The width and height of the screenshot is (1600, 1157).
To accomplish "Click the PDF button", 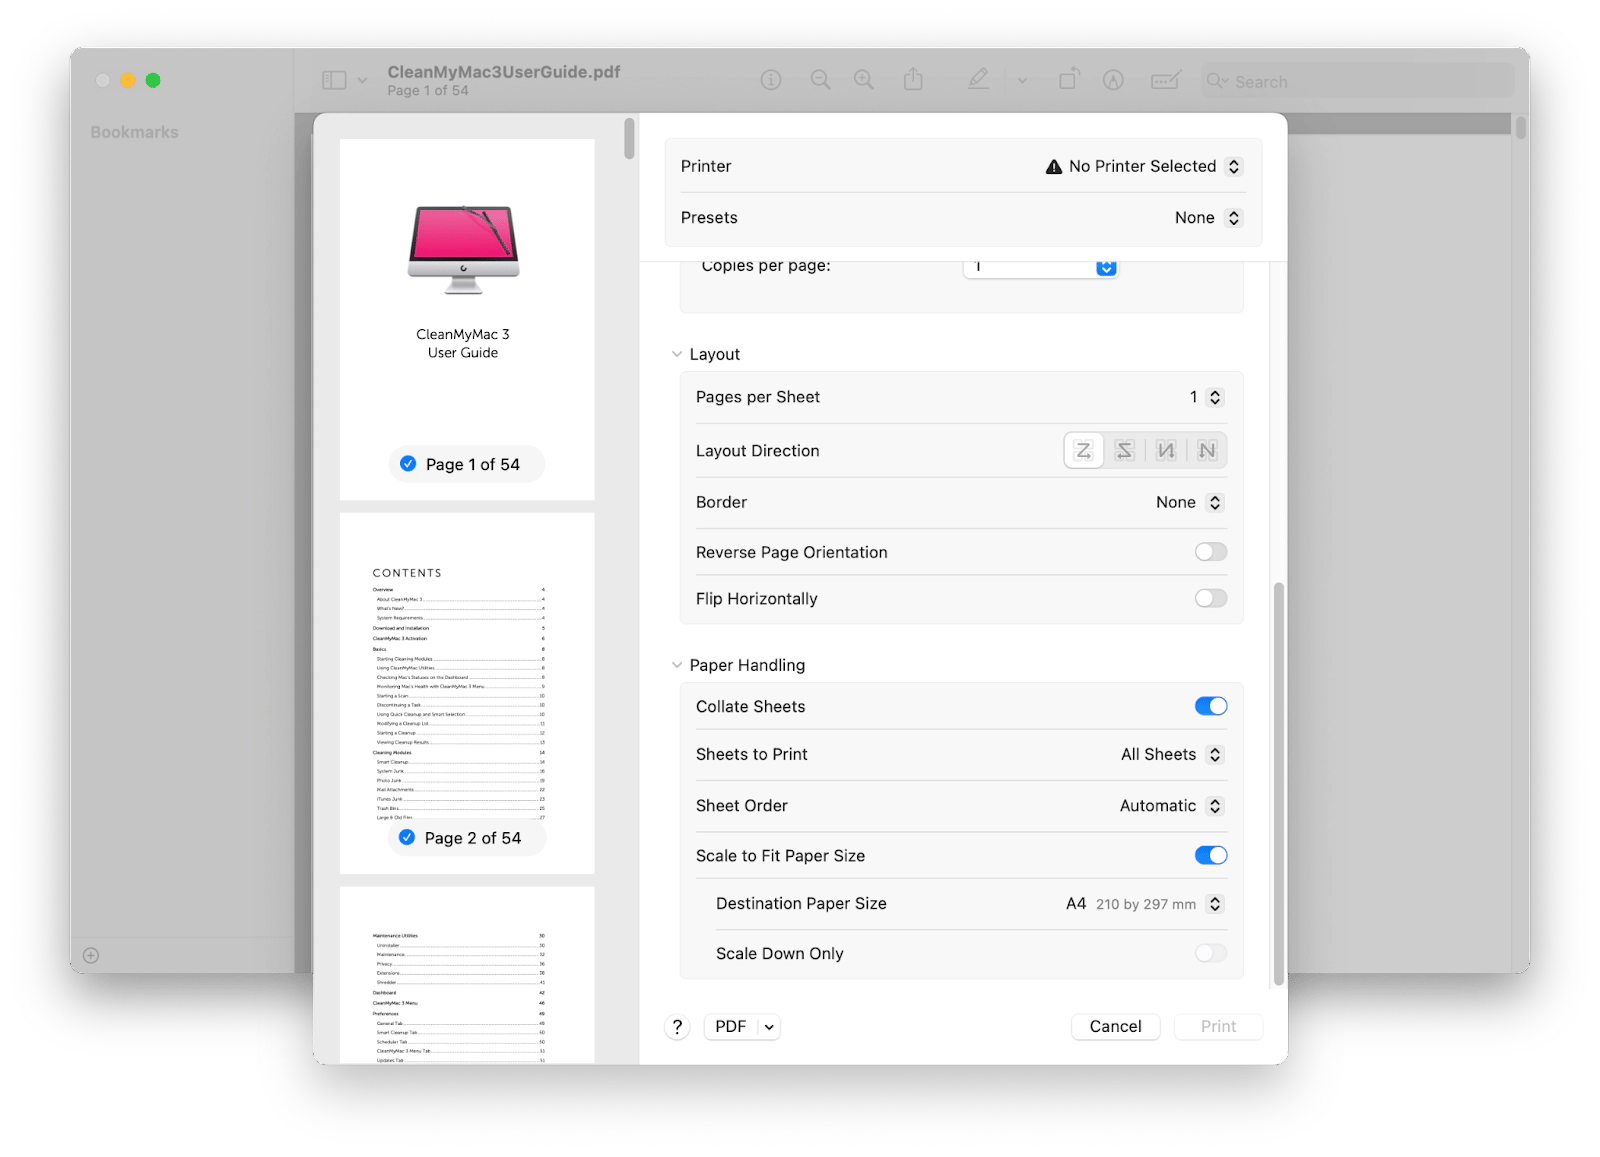I will [730, 1027].
